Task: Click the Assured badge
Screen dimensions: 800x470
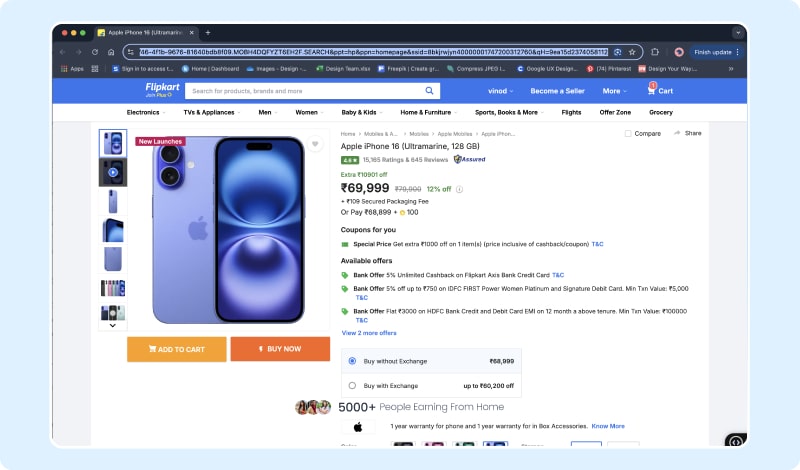Action: 469,159
